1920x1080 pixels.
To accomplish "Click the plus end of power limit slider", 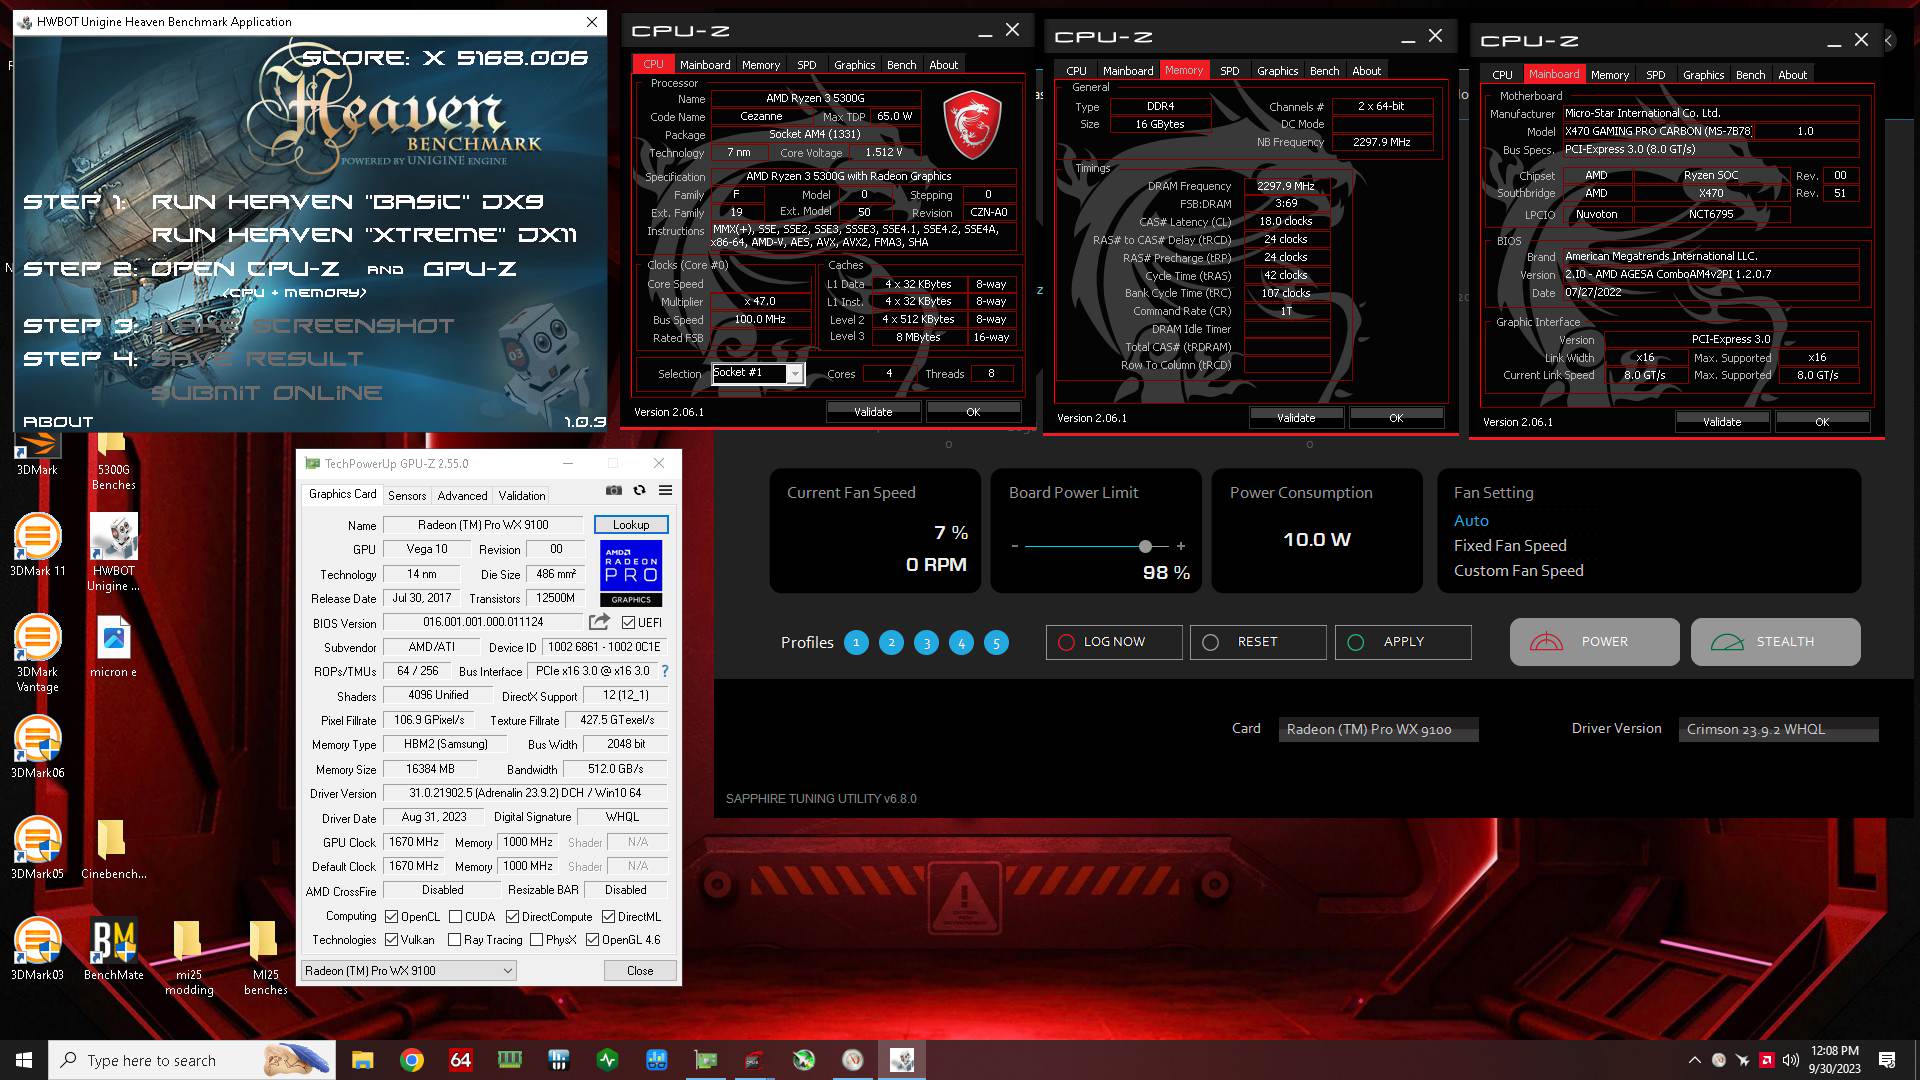I will click(1181, 546).
